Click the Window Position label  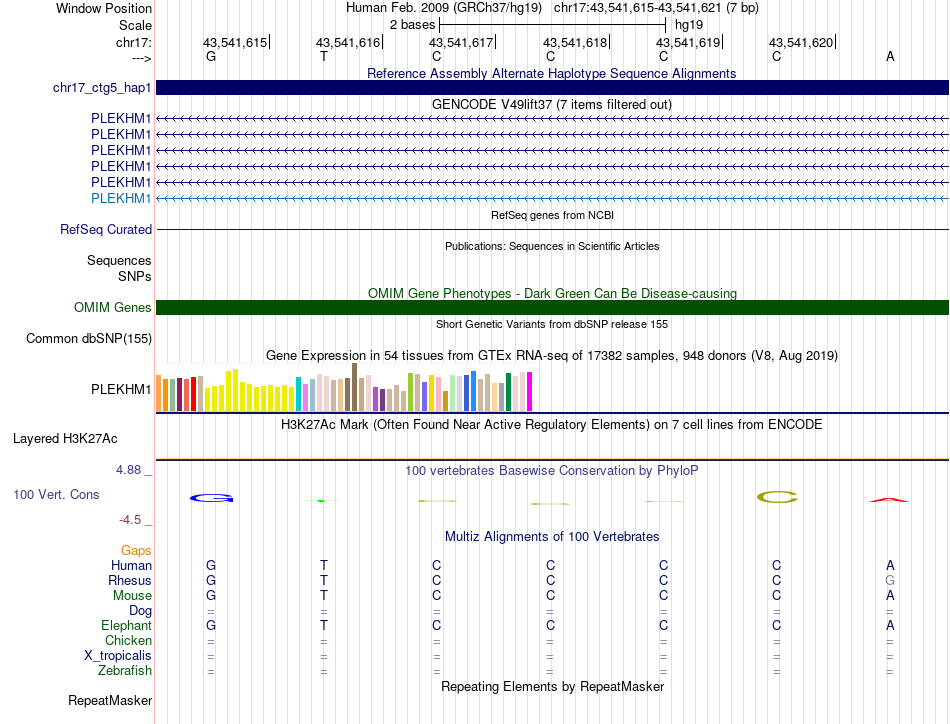tap(104, 8)
